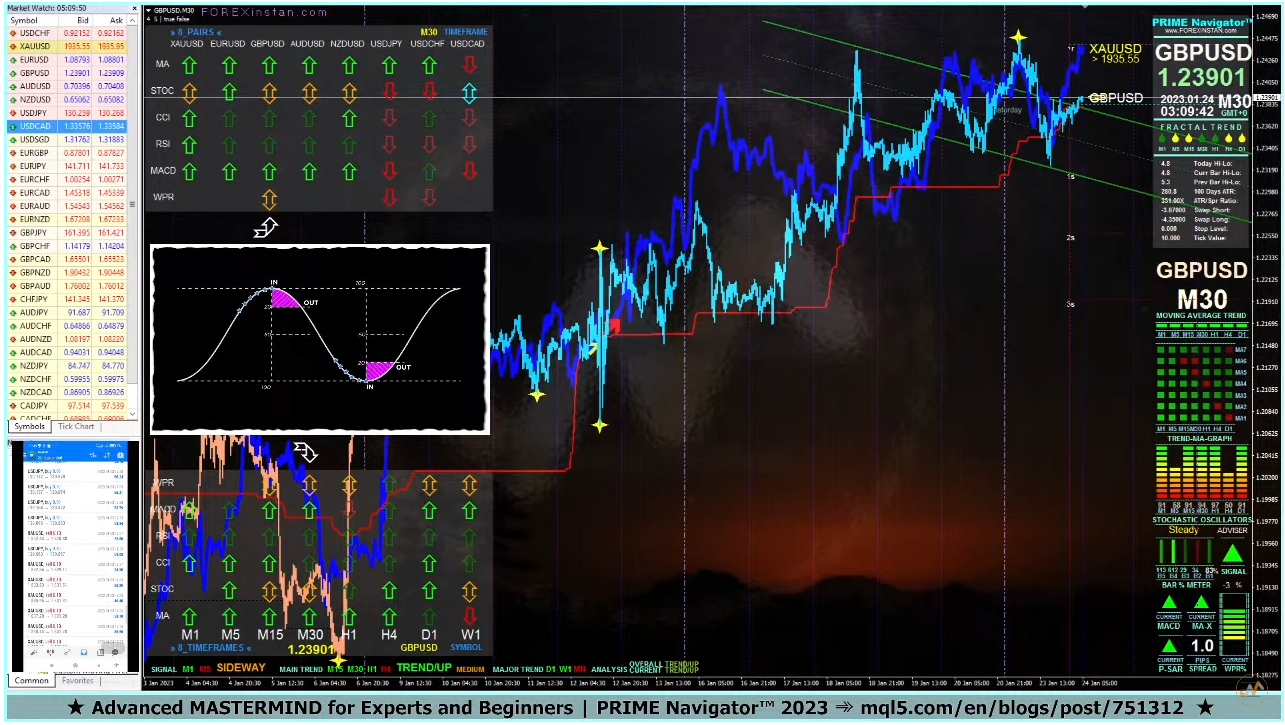Click yellow star marker at chart's highest peak
This screenshot has width=1285, height=725.
pos(1018,38)
